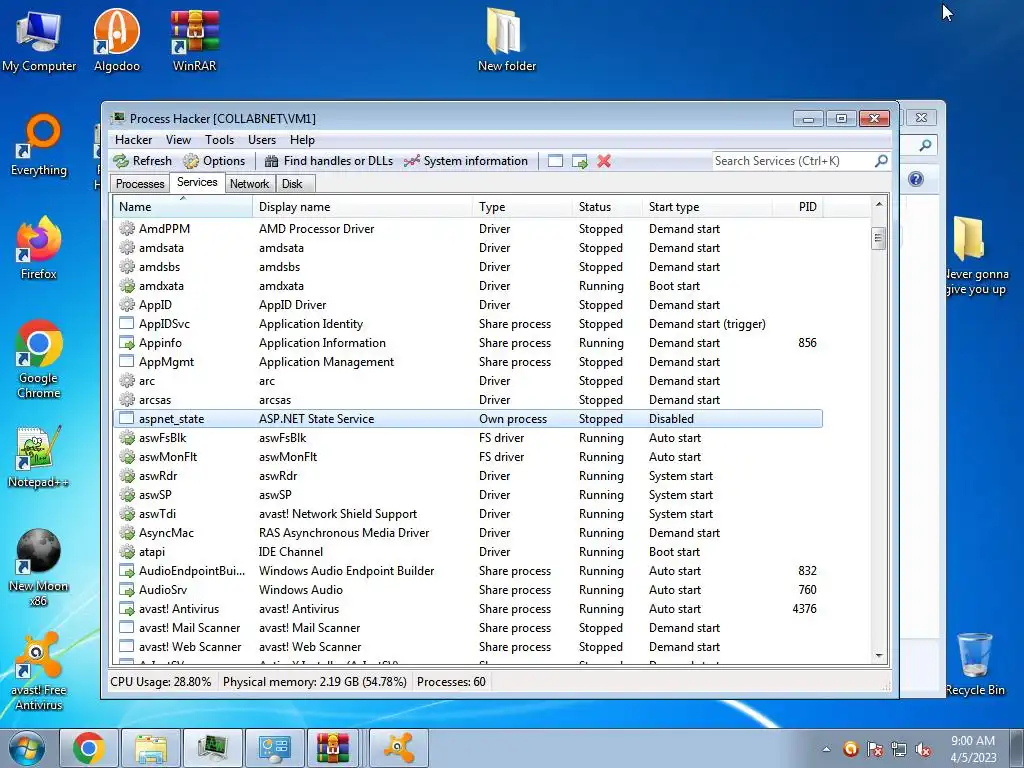
Task: Click the Physical memory status bar entry
Action: coord(315,682)
